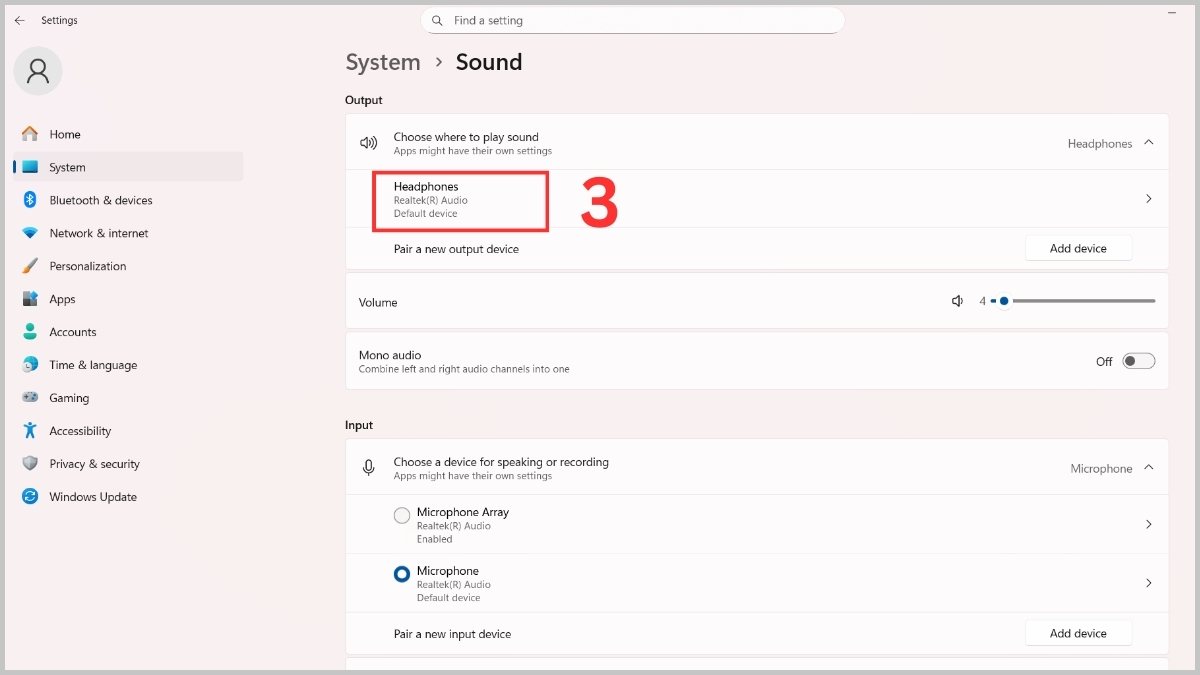Image resolution: width=1200 pixels, height=675 pixels.
Task: Click the user account avatar
Action: 37,71
